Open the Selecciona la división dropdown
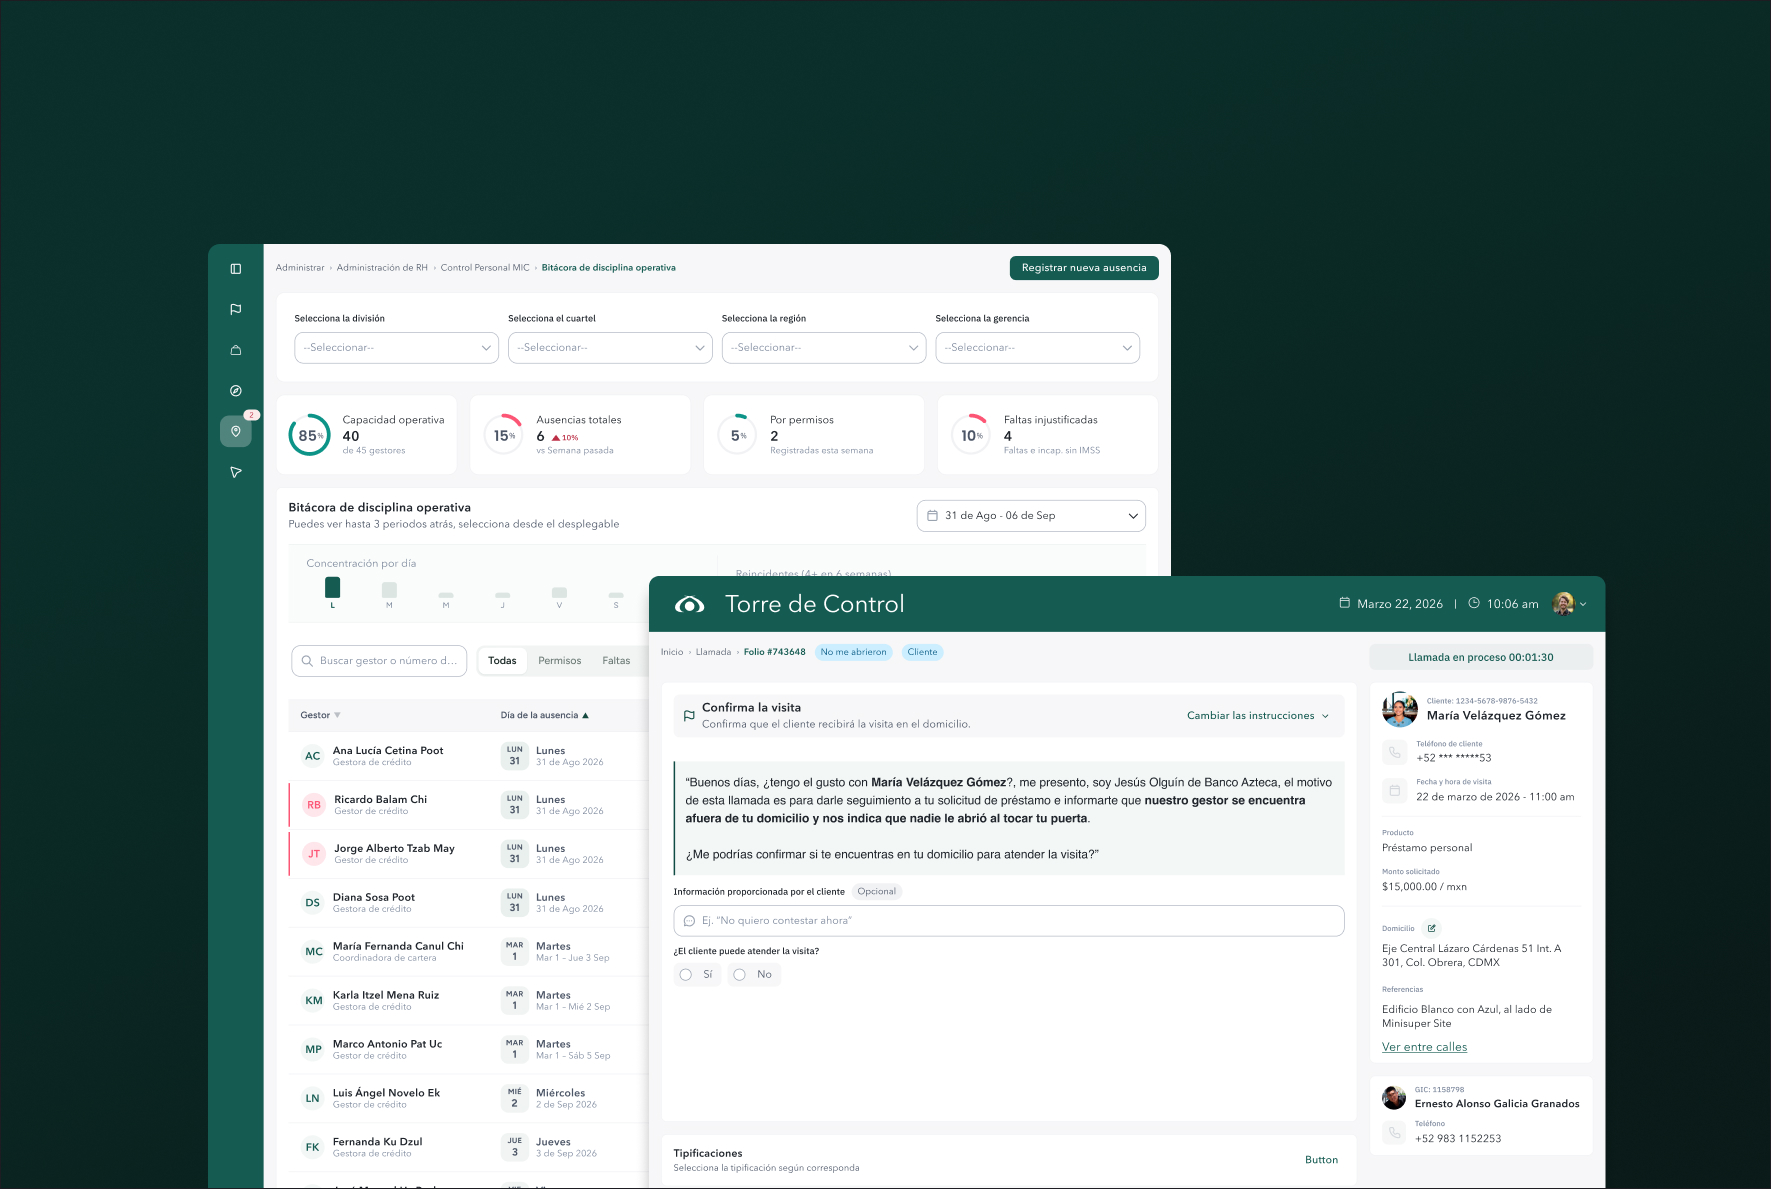This screenshot has height=1189, width=1771. coord(397,348)
